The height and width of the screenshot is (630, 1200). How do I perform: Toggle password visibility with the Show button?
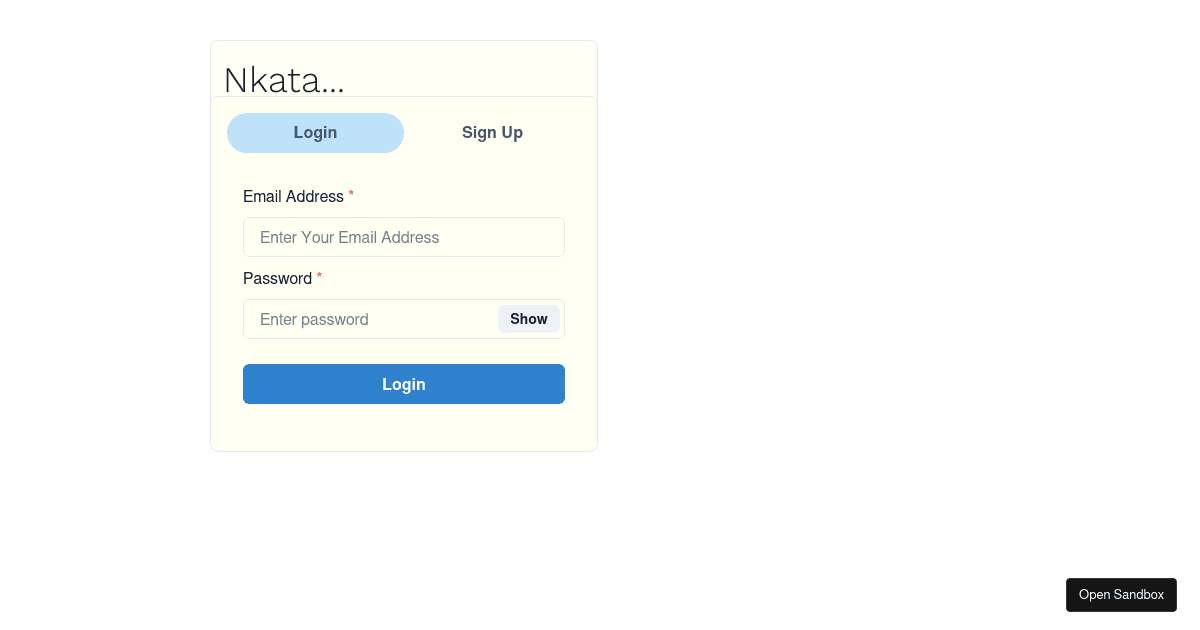point(528,319)
